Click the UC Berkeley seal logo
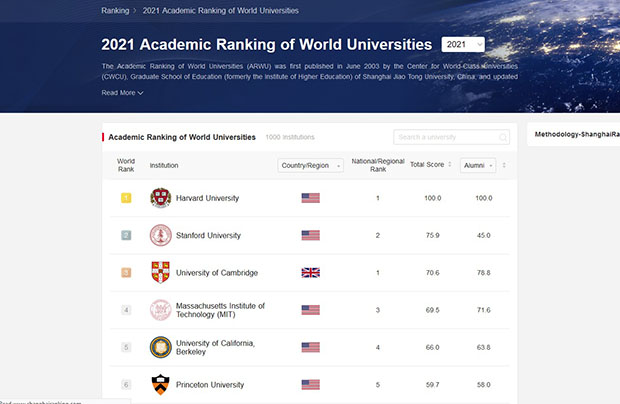 161,347
